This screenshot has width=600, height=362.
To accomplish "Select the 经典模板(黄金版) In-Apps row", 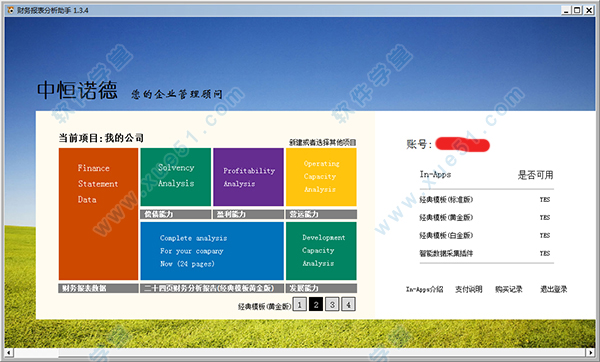I will point(486,217).
